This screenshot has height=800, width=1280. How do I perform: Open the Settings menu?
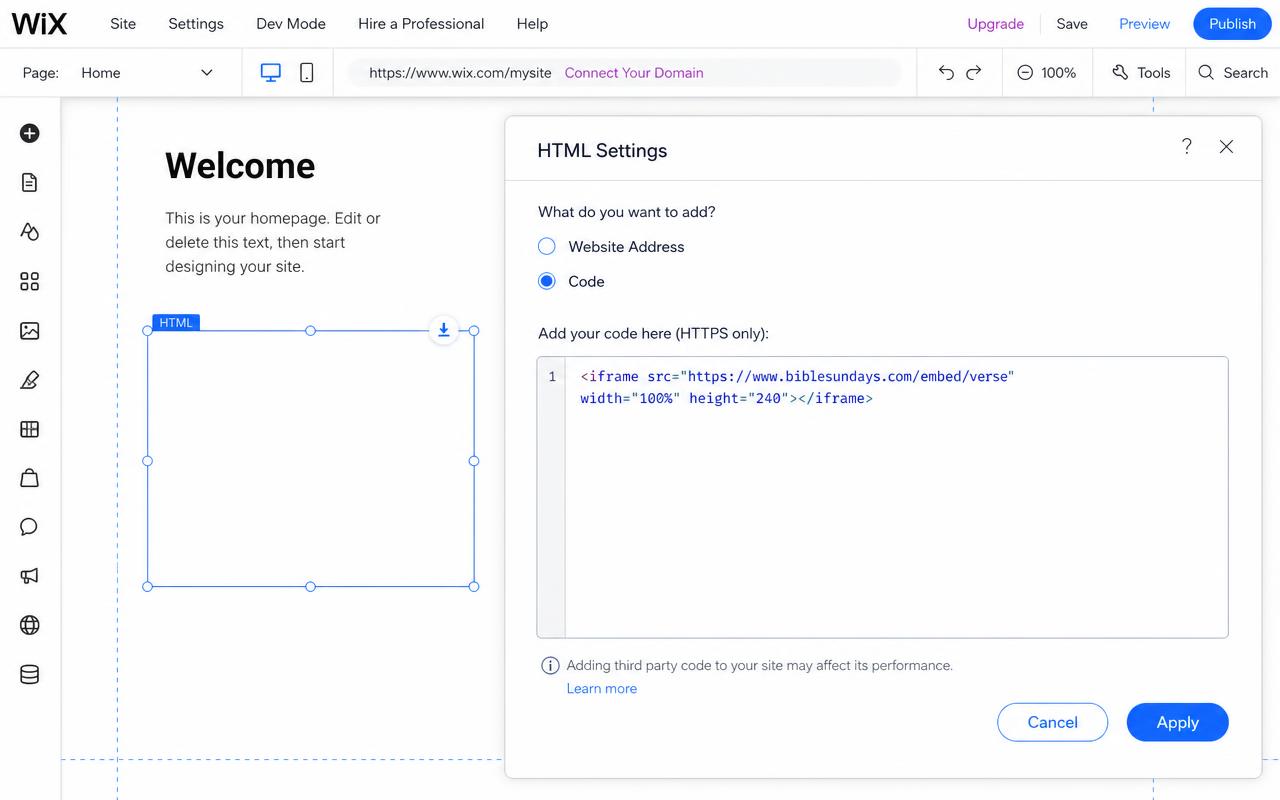(x=196, y=24)
